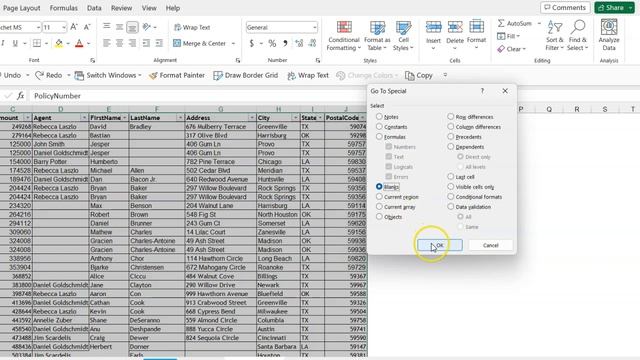The image size is (640, 360).
Task: Open FirstName column filter dropdown
Action: [124, 118]
